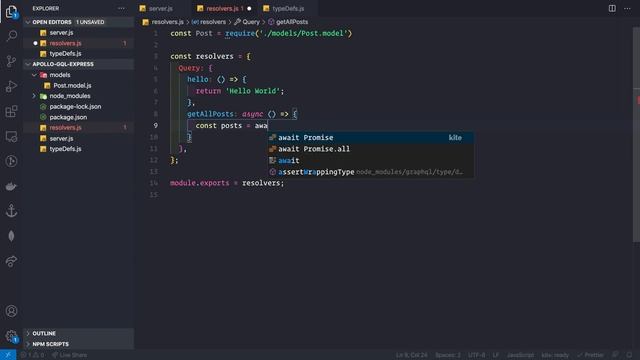
Task: Switch to the resolvers.js tab
Action: click(x=224, y=8)
